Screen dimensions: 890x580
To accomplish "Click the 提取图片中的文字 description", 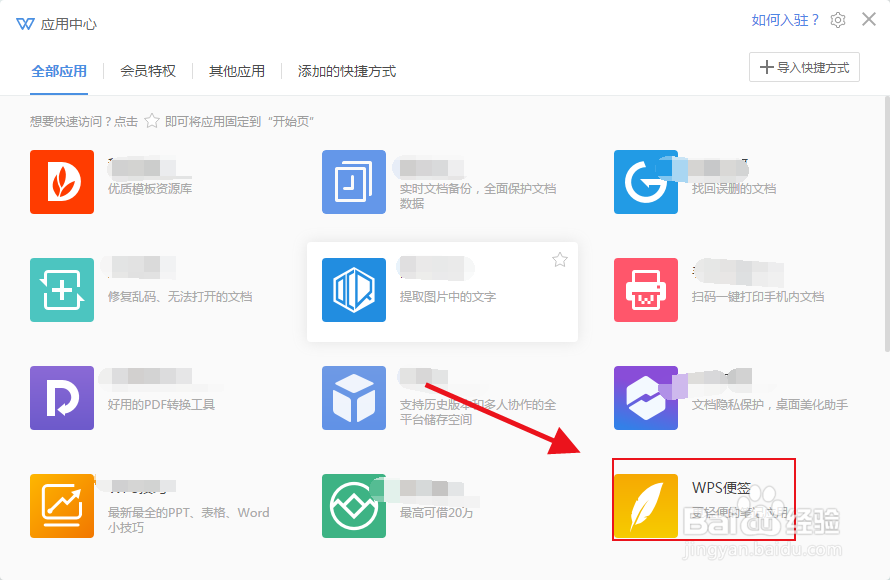I will point(448,297).
